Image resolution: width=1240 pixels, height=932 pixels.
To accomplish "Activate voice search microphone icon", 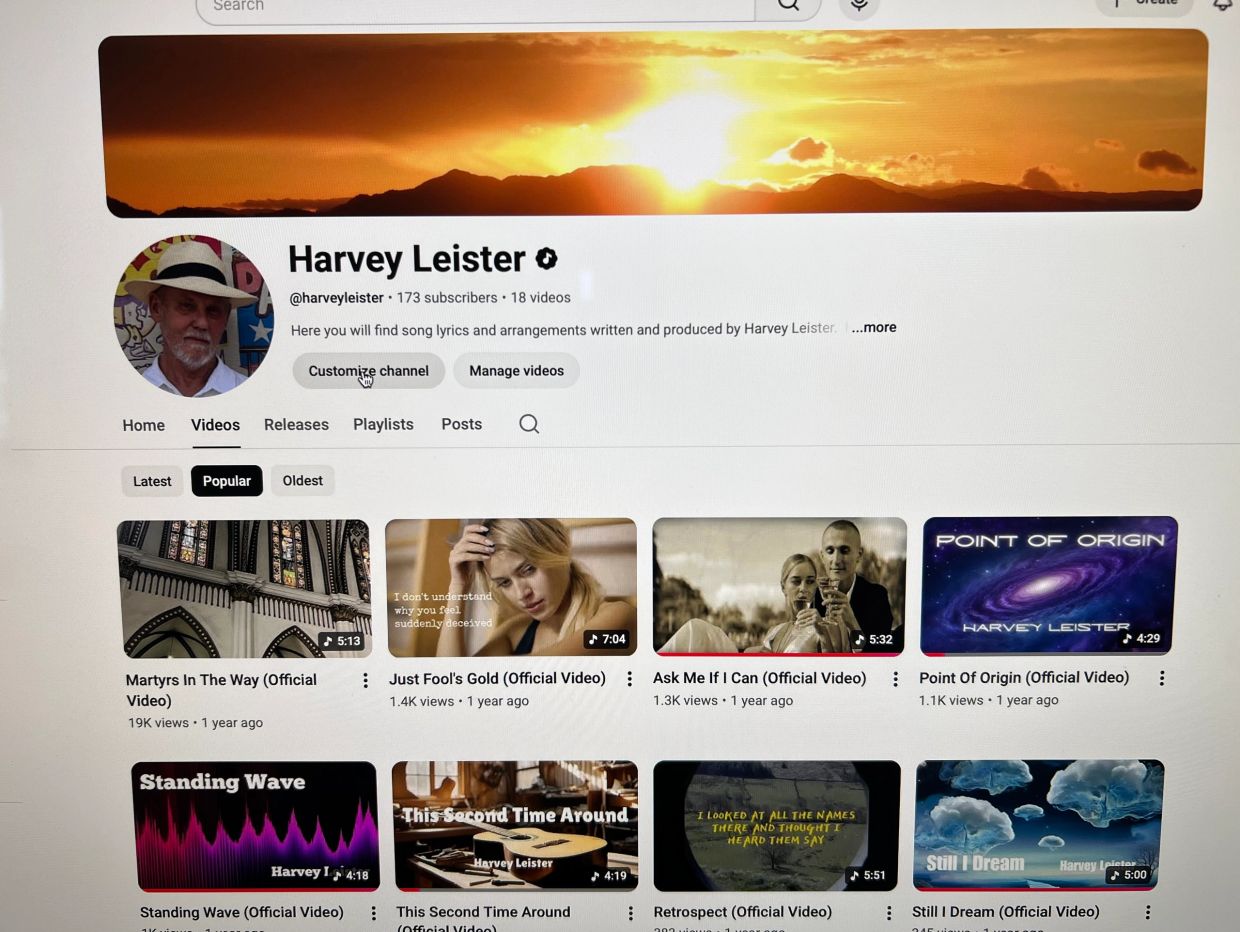I will point(858,6).
